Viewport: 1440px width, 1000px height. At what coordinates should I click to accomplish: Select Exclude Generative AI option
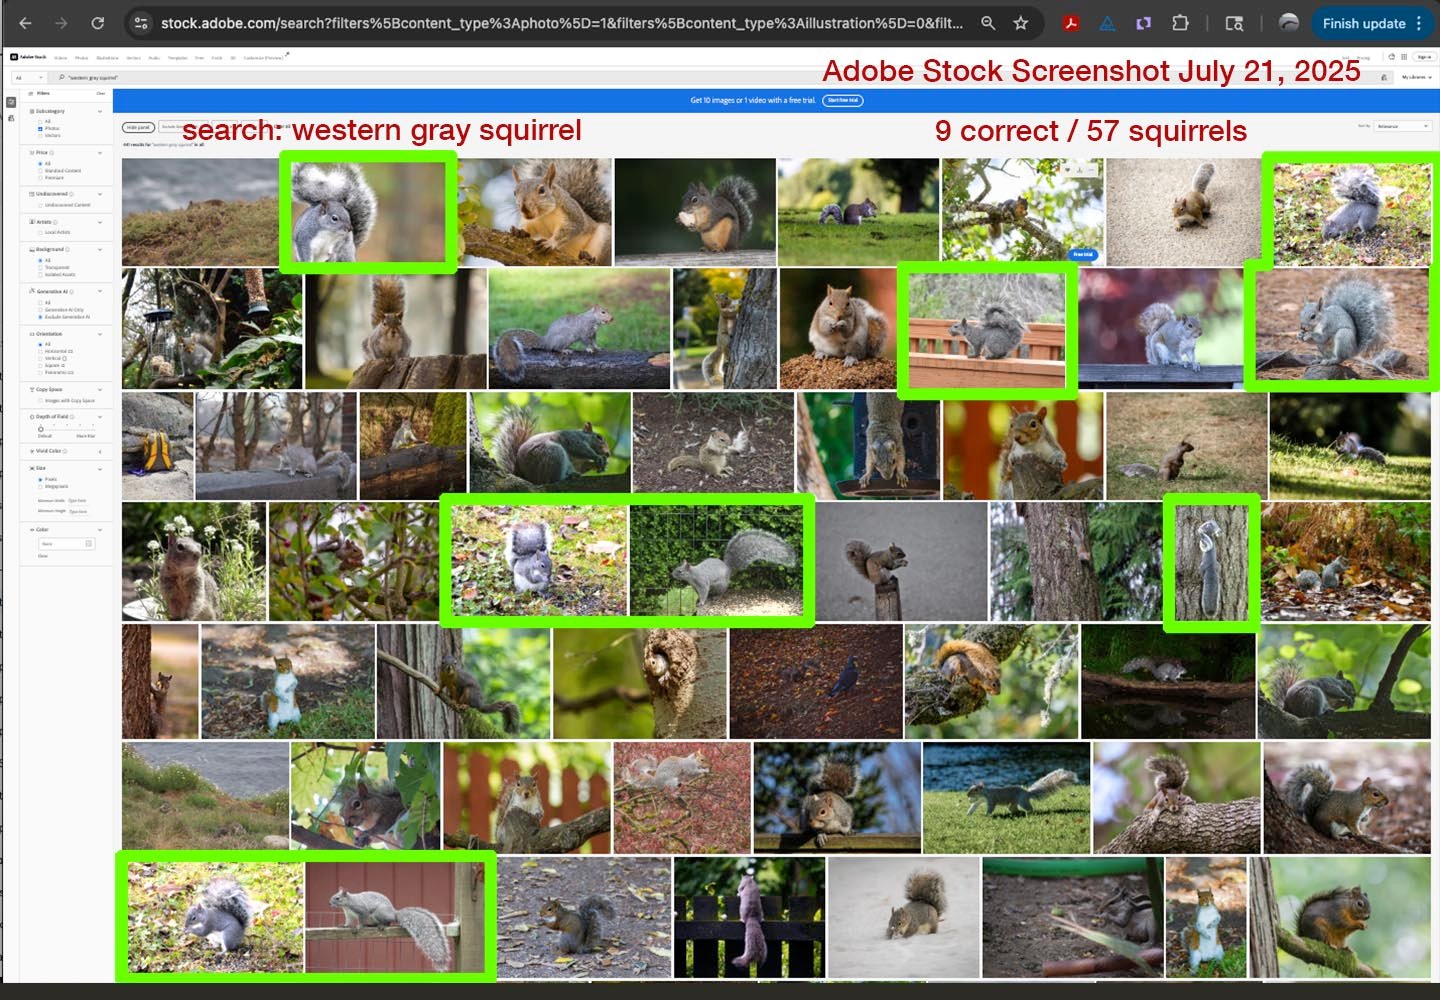[41, 317]
